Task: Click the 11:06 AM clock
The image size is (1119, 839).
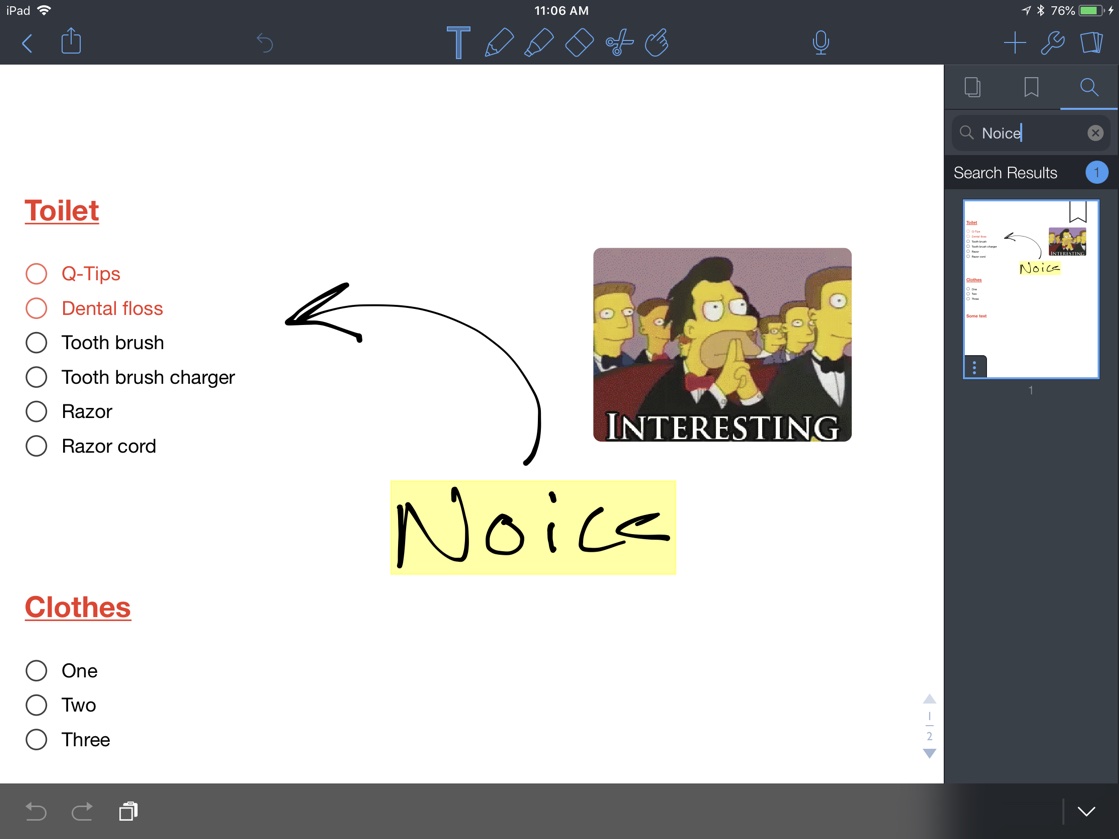Action: coord(562,11)
